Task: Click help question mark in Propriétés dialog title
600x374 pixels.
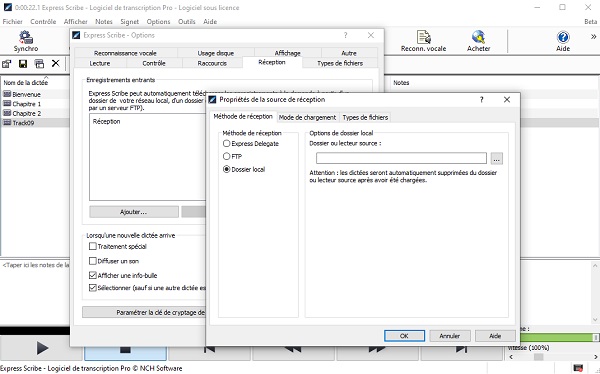Action: pyautogui.click(x=482, y=100)
